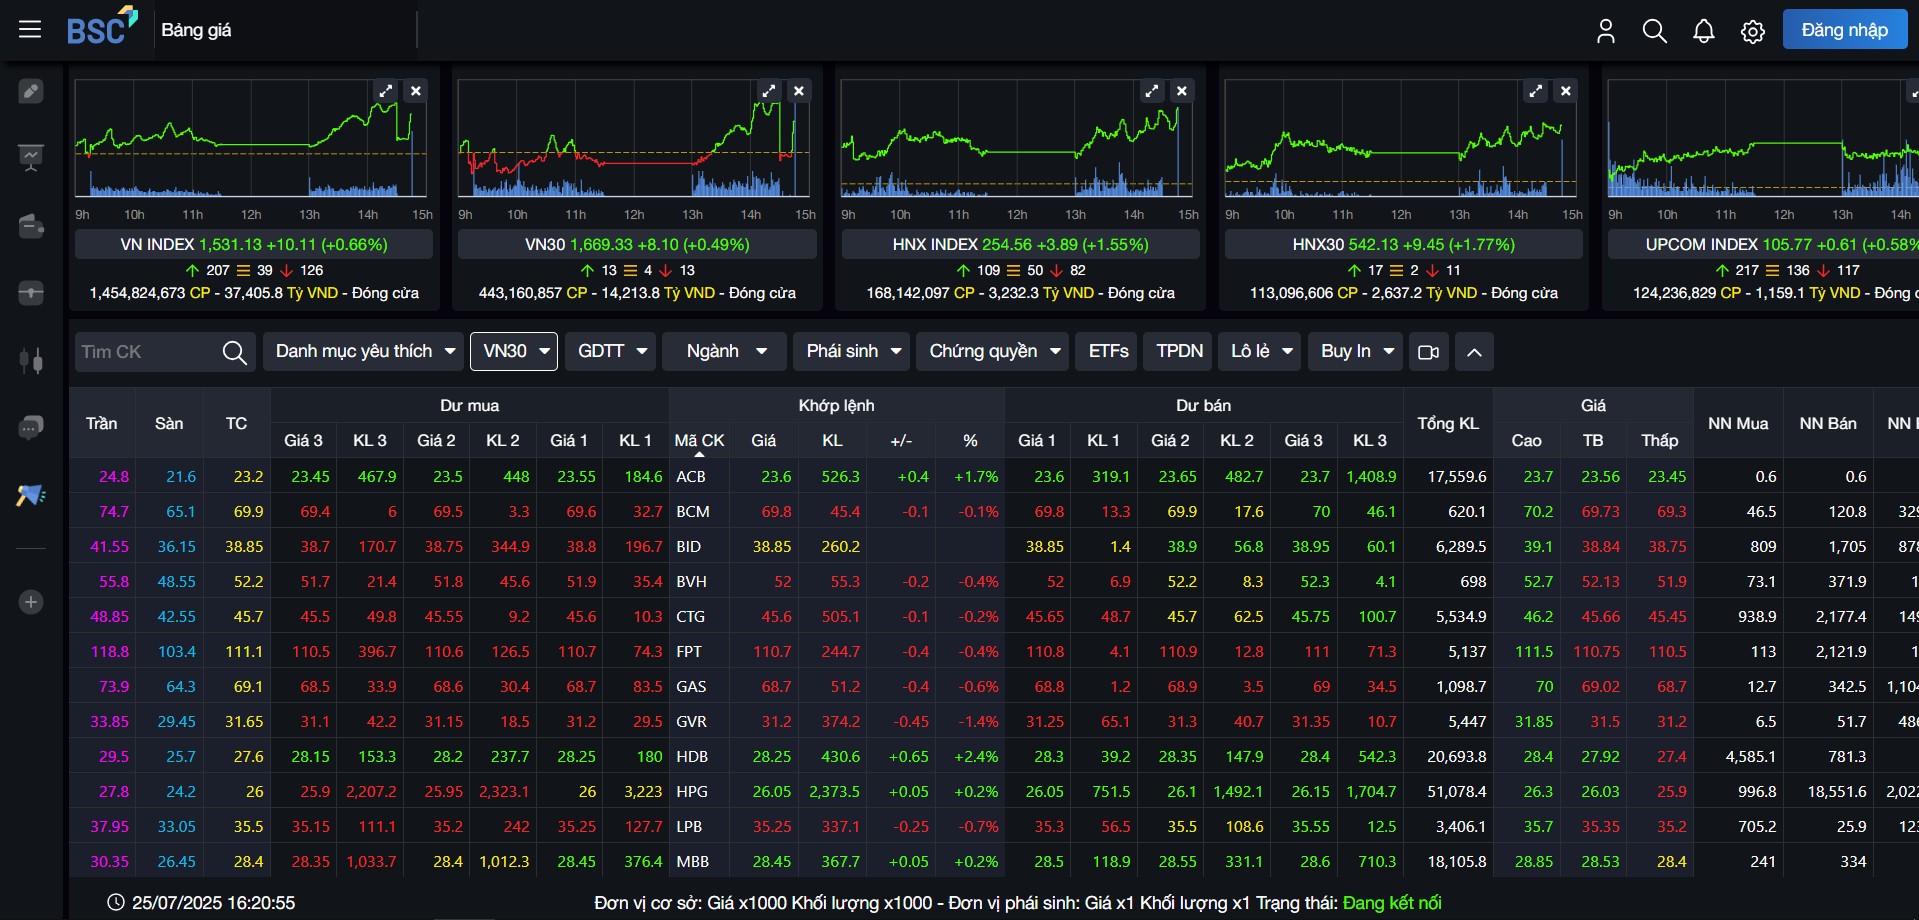Image resolution: width=1919 pixels, height=920 pixels.
Task: Select the HPG stock symbol
Action: (x=692, y=792)
